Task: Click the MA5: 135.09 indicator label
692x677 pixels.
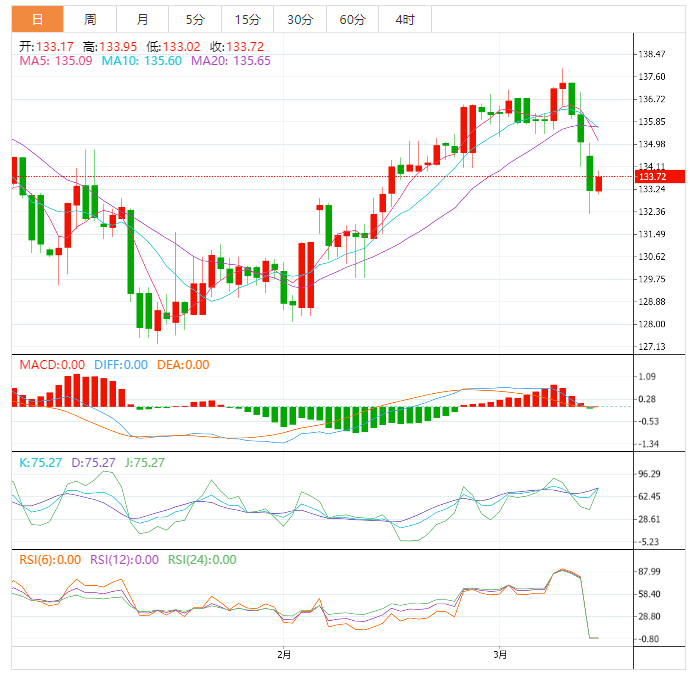Action: pos(56,60)
